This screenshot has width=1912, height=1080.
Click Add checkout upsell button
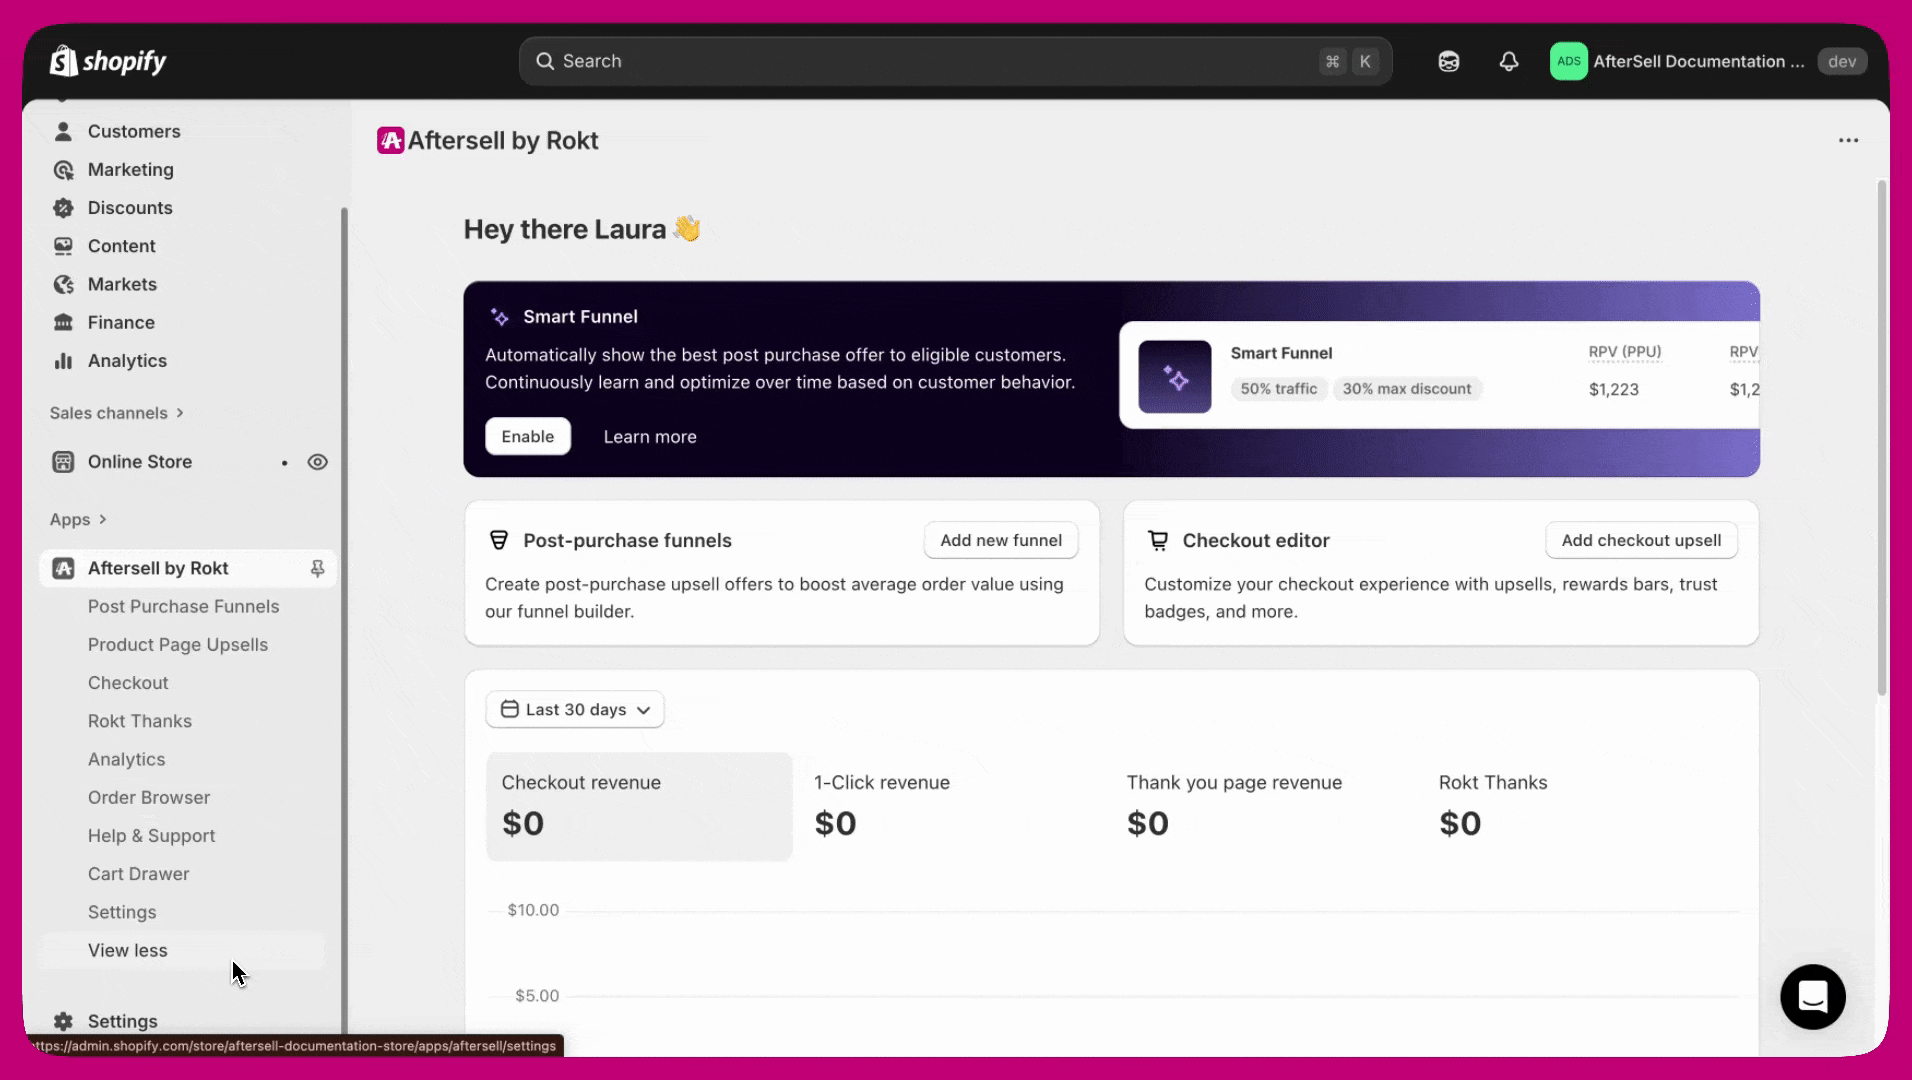point(1641,540)
